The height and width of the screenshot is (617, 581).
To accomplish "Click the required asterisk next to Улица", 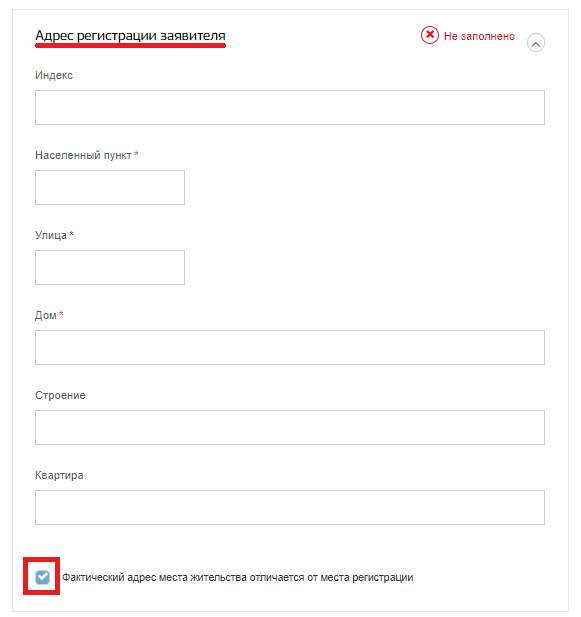I will pyautogui.click(x=72, y=234).
